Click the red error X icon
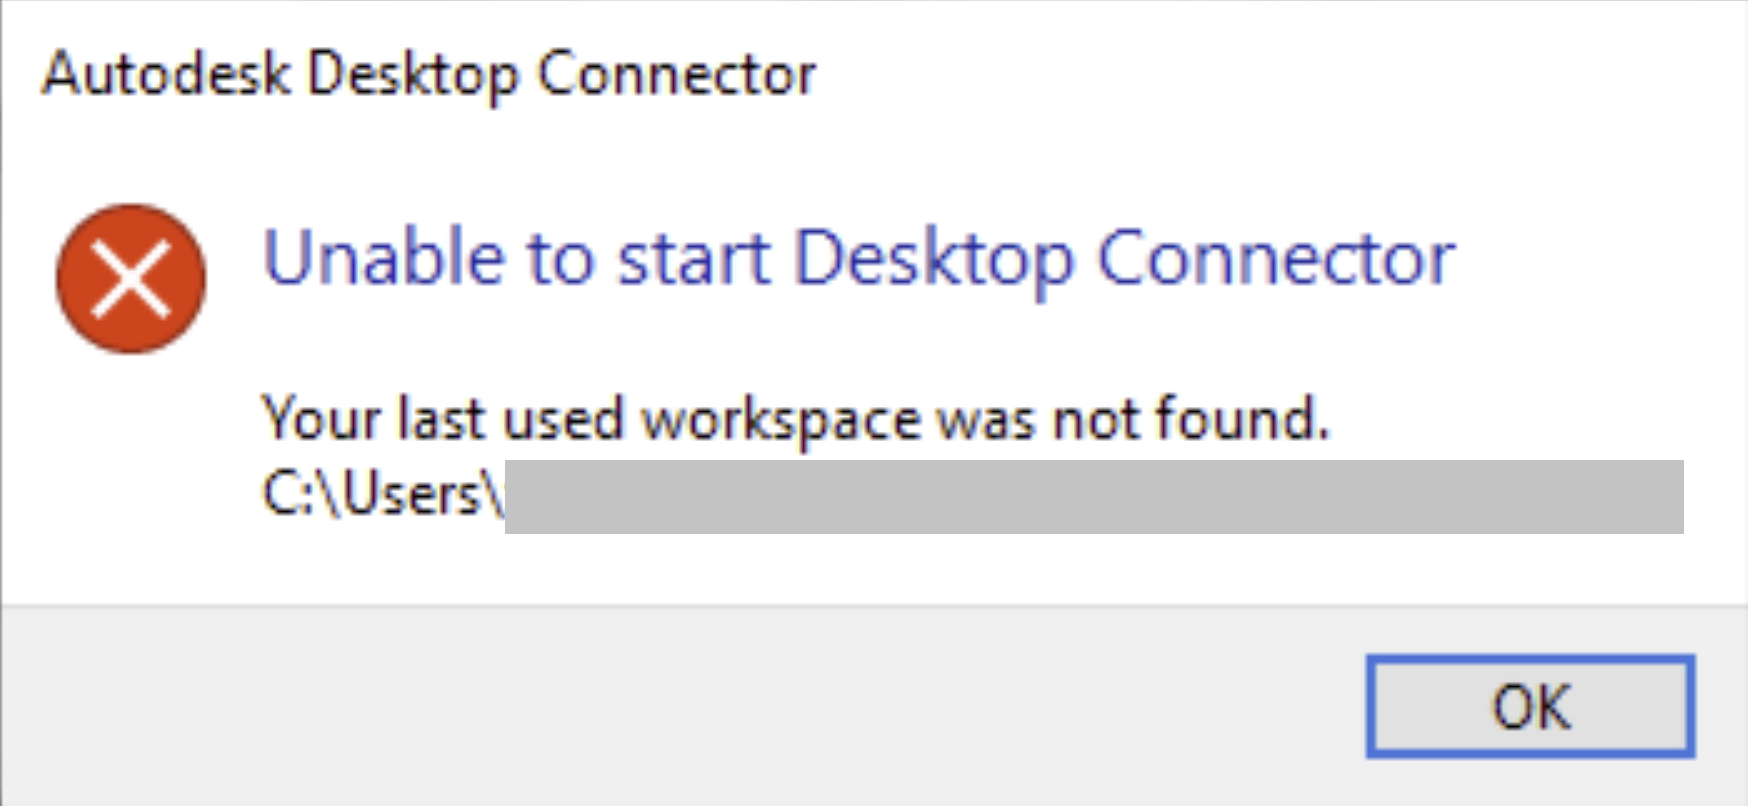 [x=131, y=279]
